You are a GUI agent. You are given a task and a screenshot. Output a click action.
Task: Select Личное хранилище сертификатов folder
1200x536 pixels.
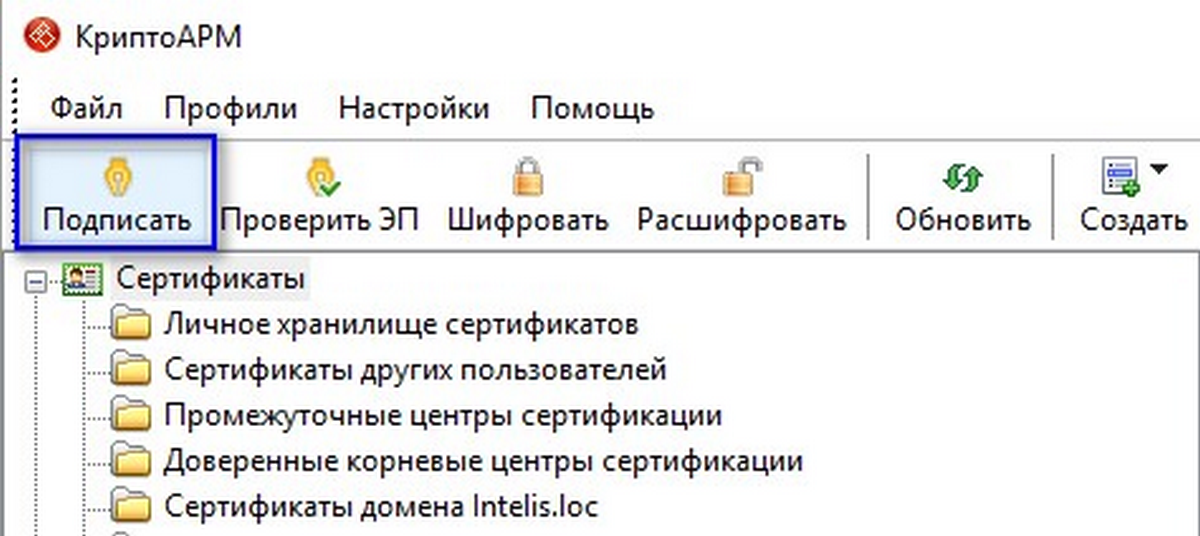pyautogui.click(x=401, y=324)
